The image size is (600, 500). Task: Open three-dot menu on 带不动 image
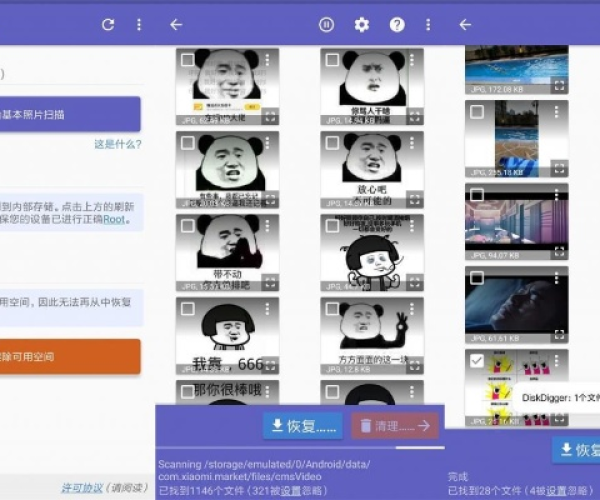click(267, 226)
